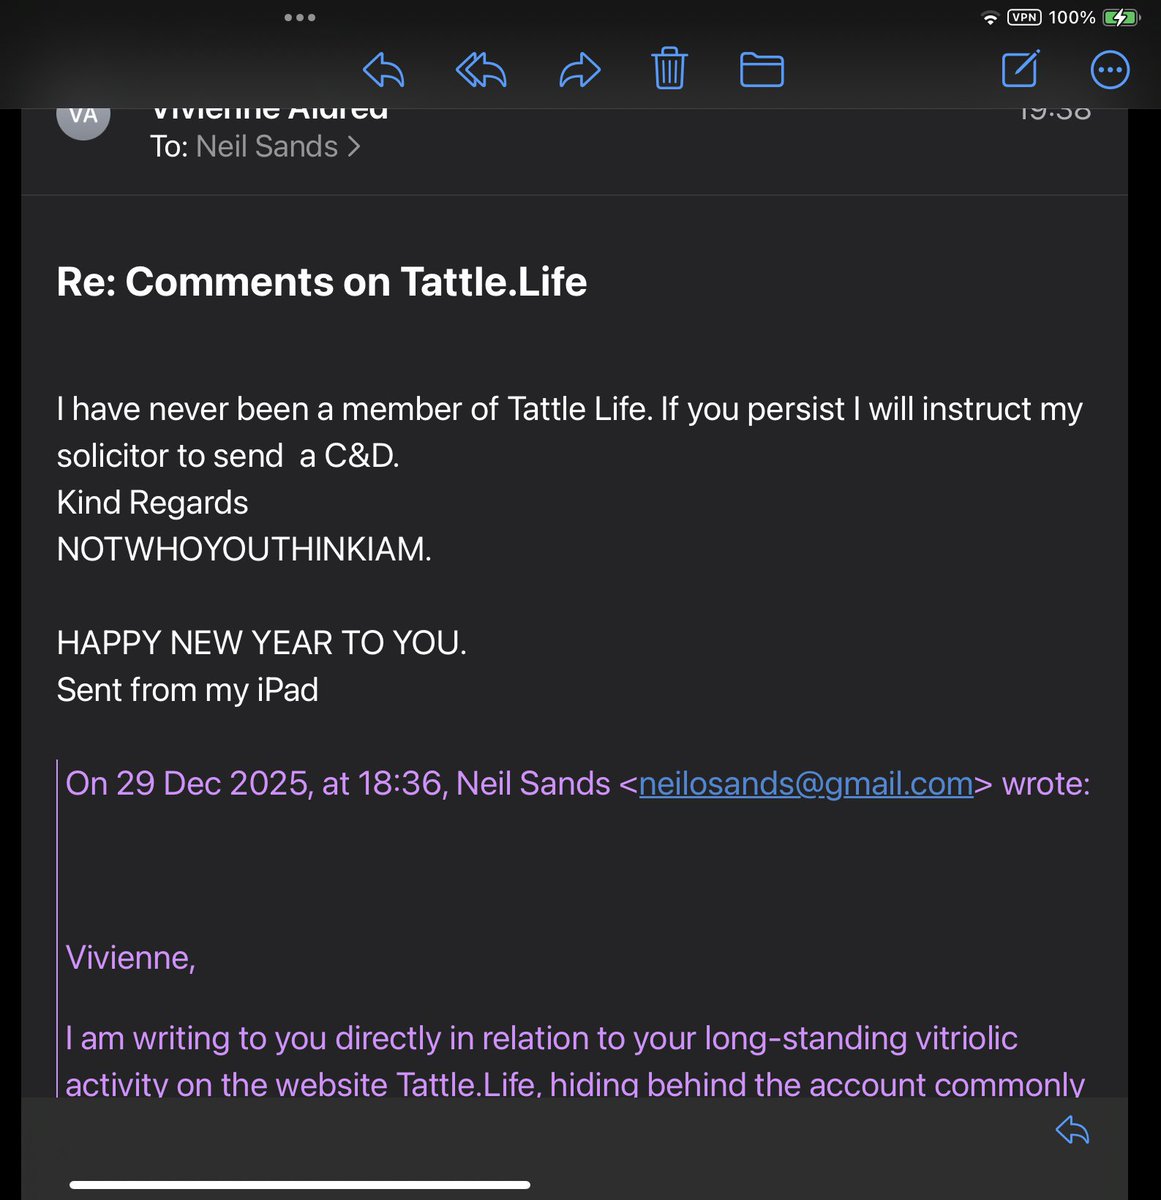The height and width of the screenshot is (1200, 1161).
Task: Tap the Reply All double-arrow icon
Action: pos(481,71)
